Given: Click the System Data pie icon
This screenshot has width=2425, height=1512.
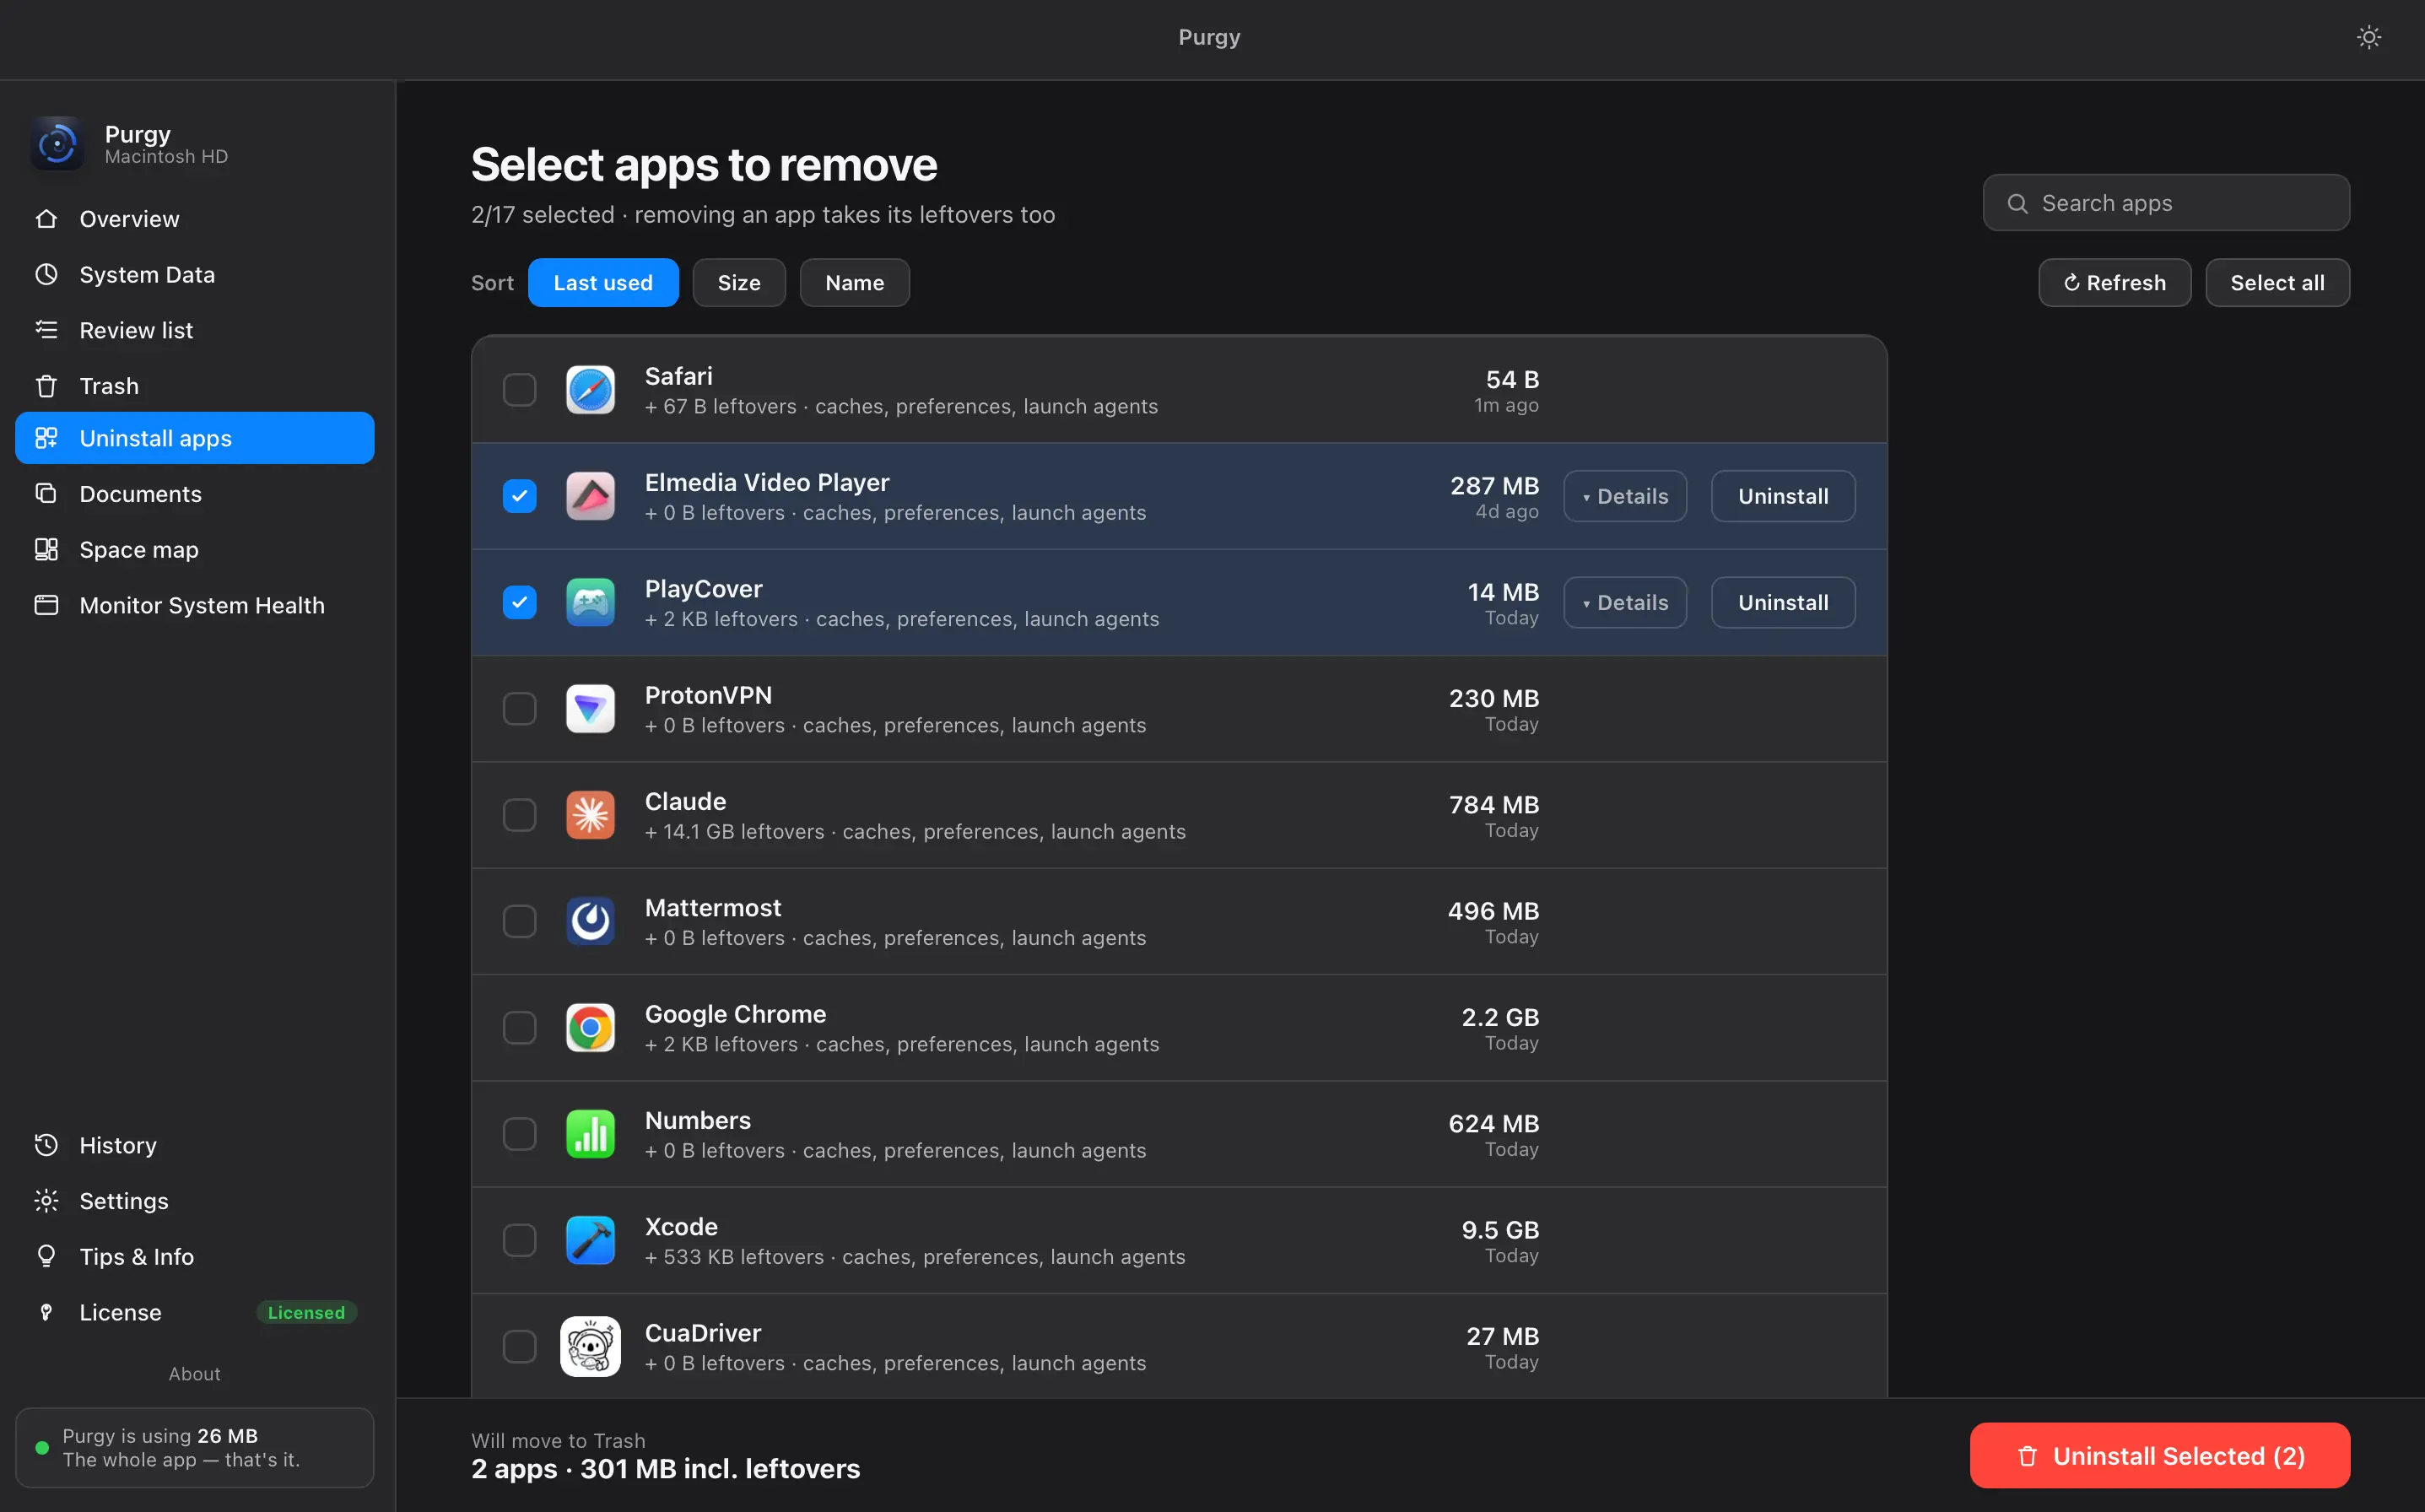Looking at the screenshot, I should [46, 274].
